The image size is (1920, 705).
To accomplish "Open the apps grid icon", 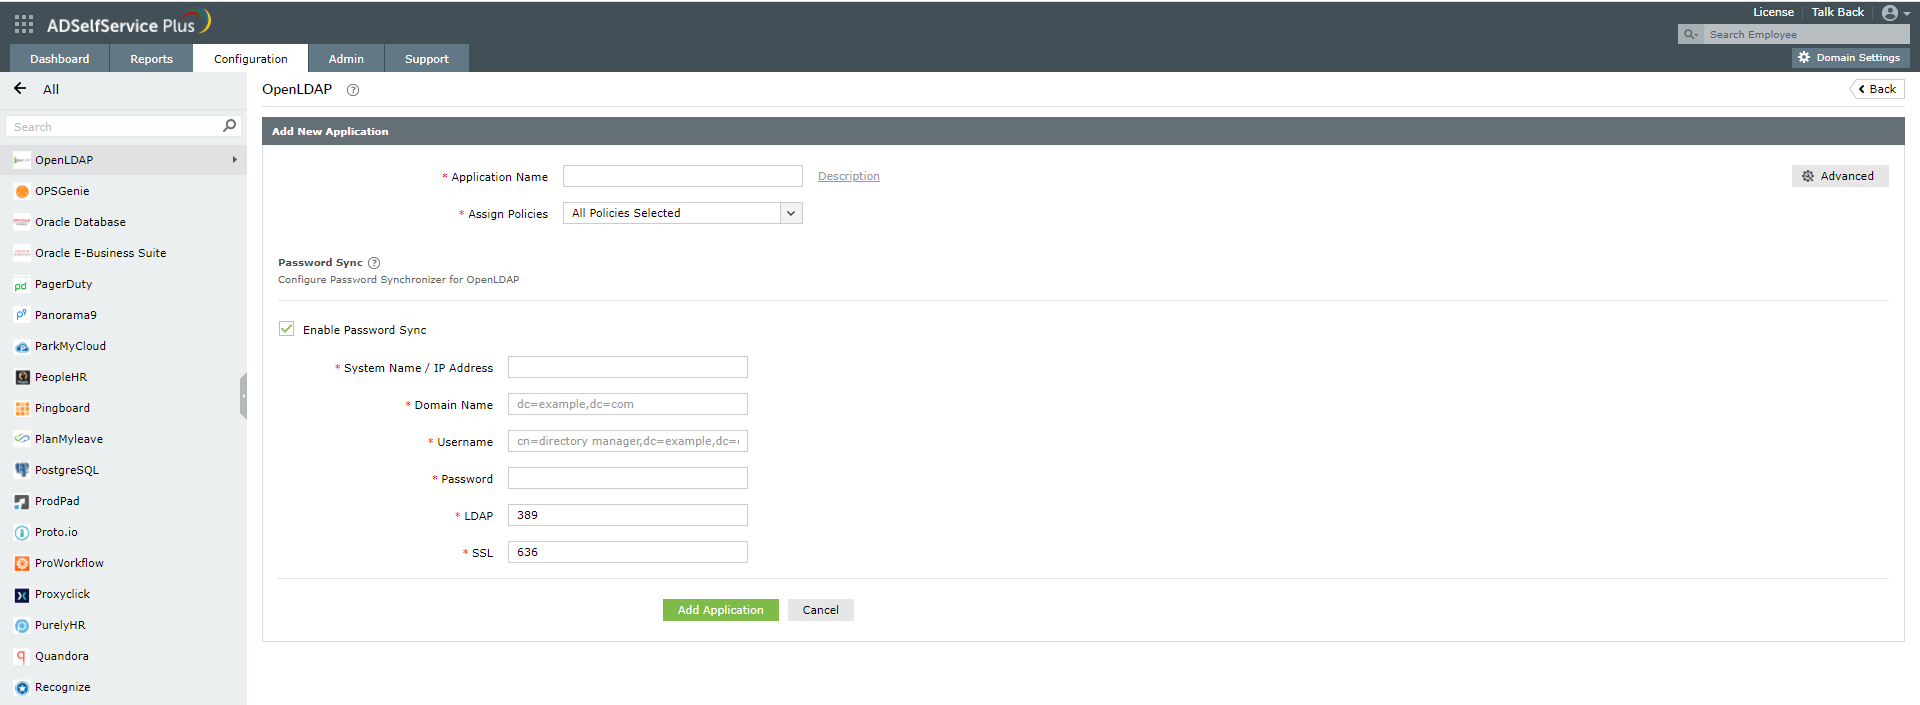I will (24, 24).
